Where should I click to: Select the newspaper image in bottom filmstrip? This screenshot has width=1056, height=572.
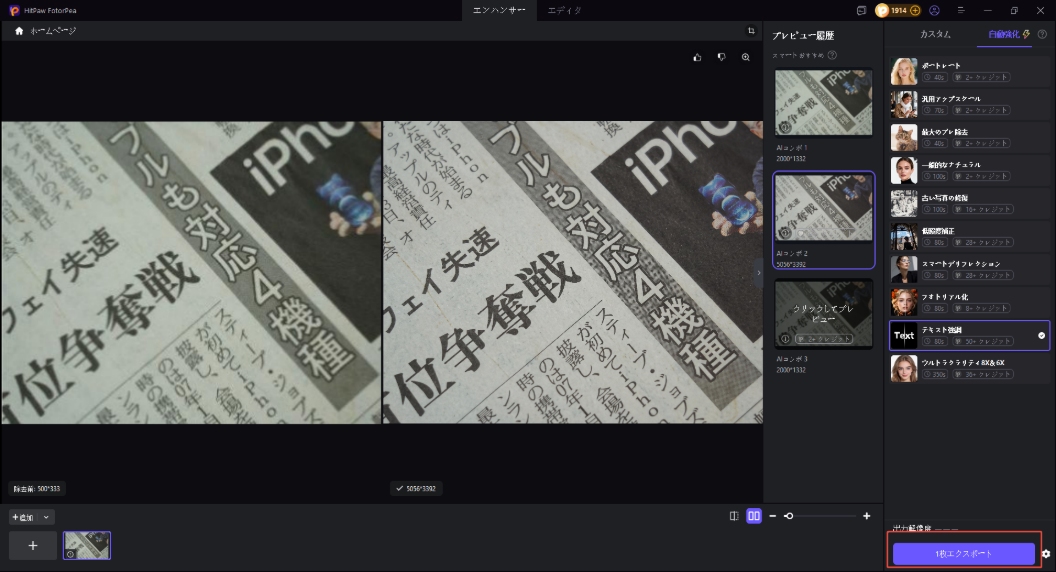coord(87,546)
